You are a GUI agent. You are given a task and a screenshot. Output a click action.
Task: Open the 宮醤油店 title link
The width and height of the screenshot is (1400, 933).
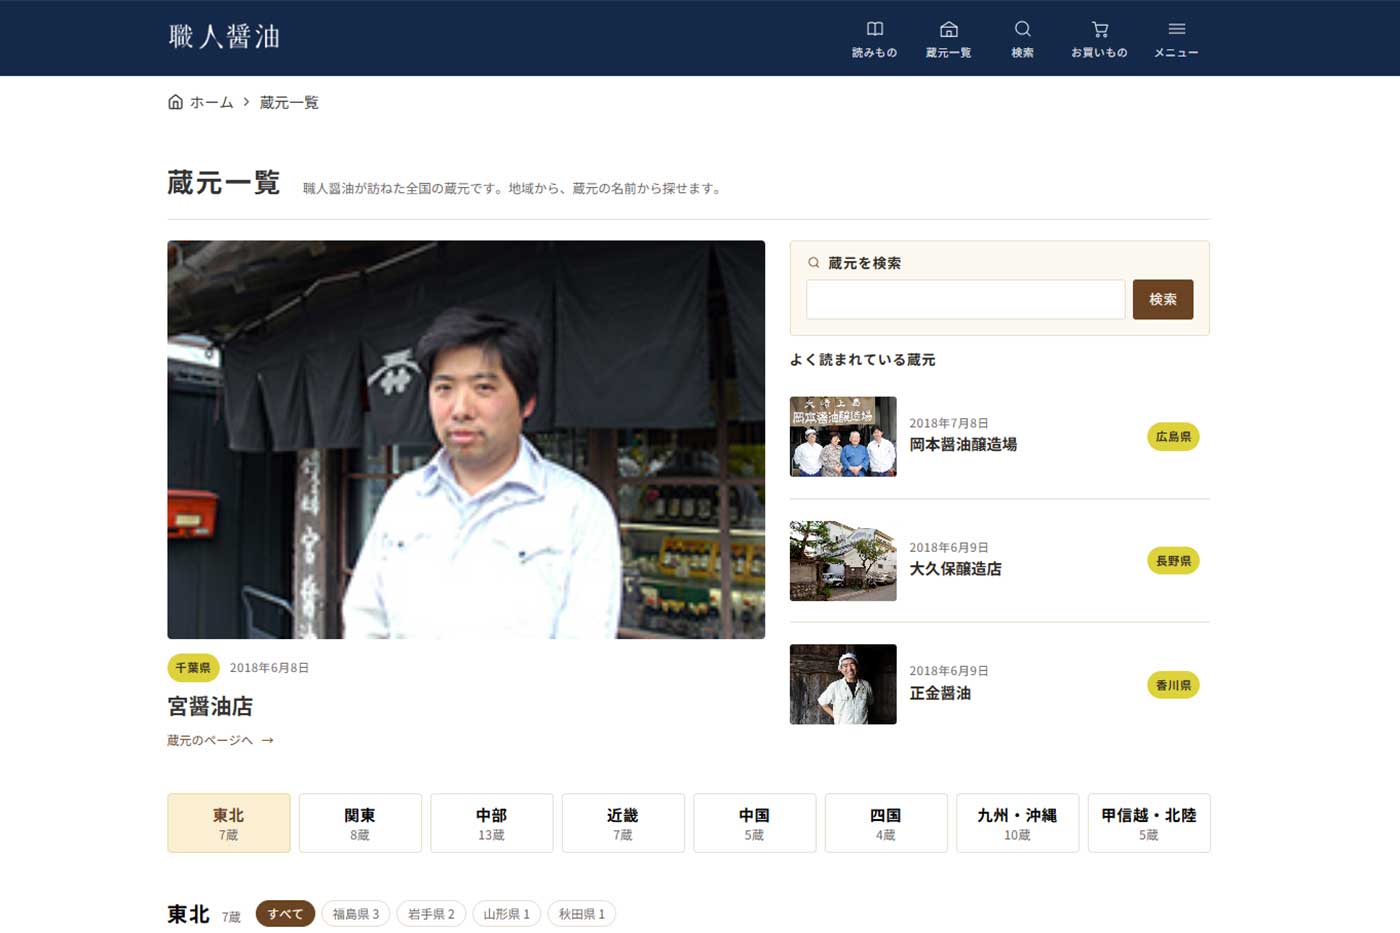[210, 707]
